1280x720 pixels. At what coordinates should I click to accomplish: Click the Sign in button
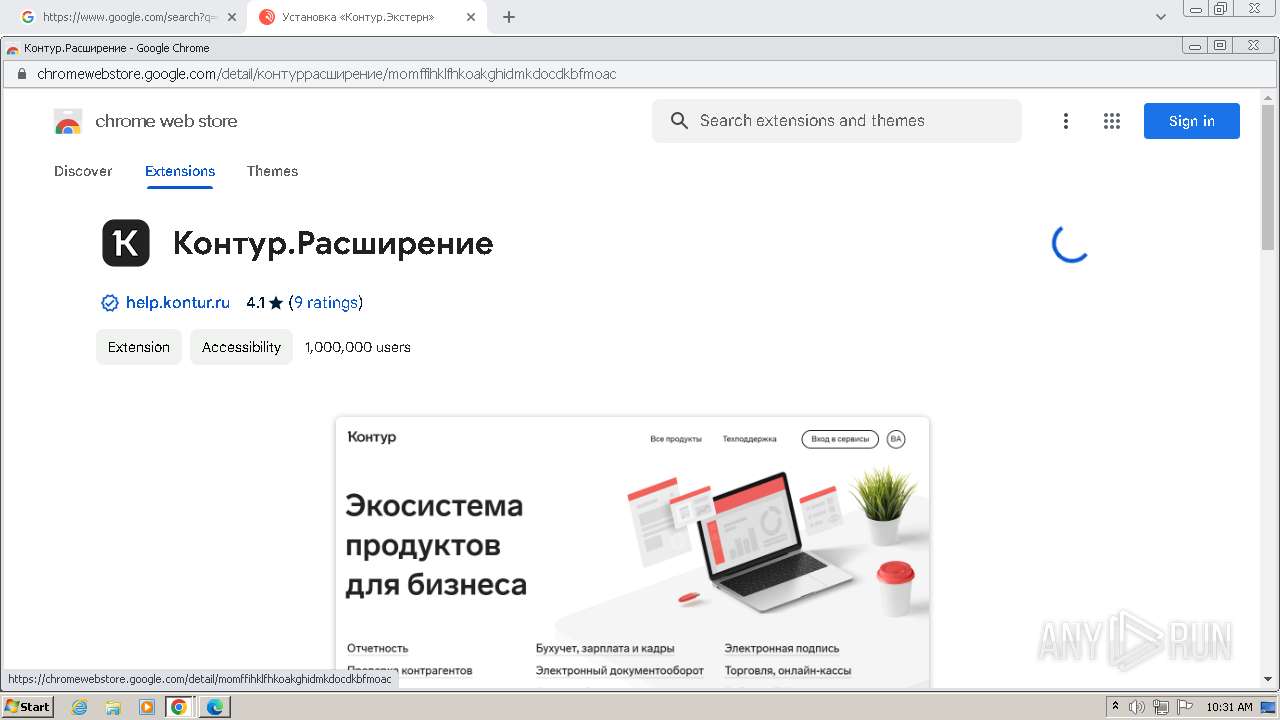pyautogui.click(x=1192, y=121)
